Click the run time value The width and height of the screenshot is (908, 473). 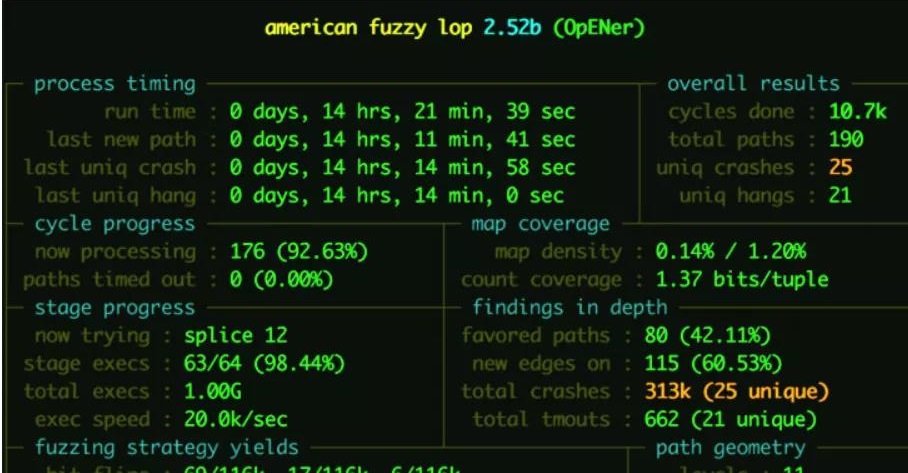pos(402,112)
